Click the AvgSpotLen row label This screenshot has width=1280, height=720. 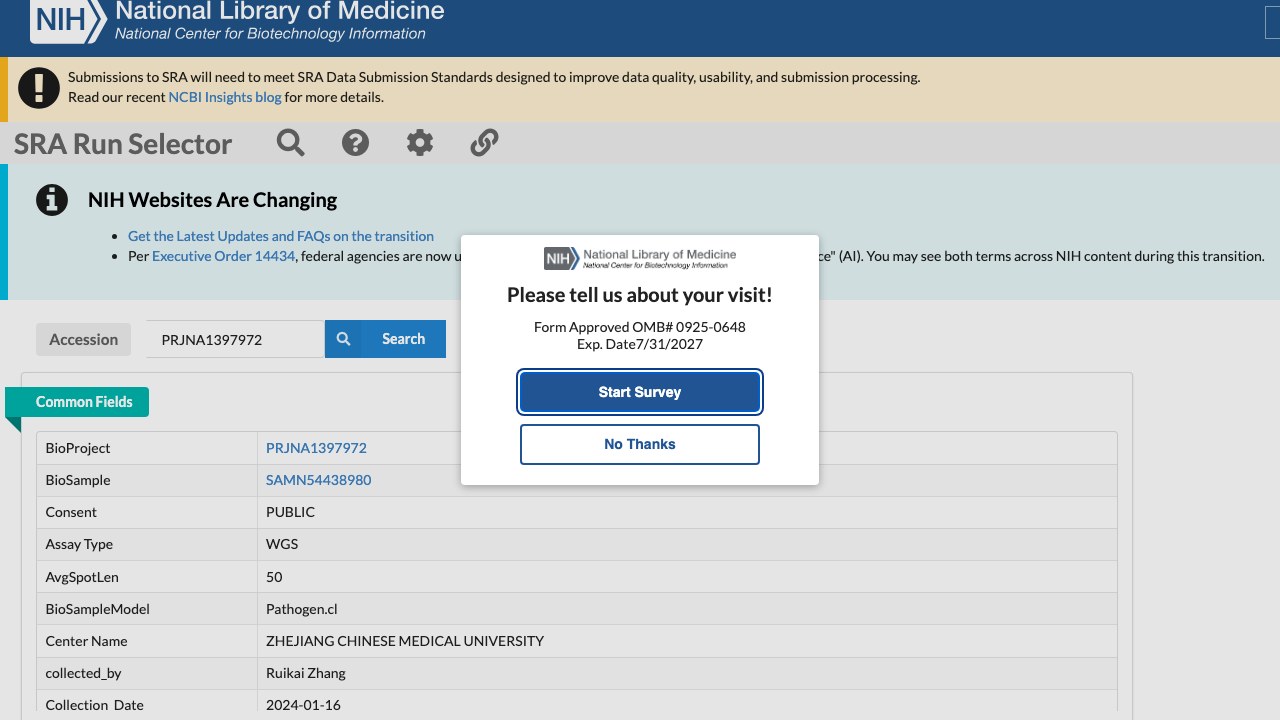(82, 577)
